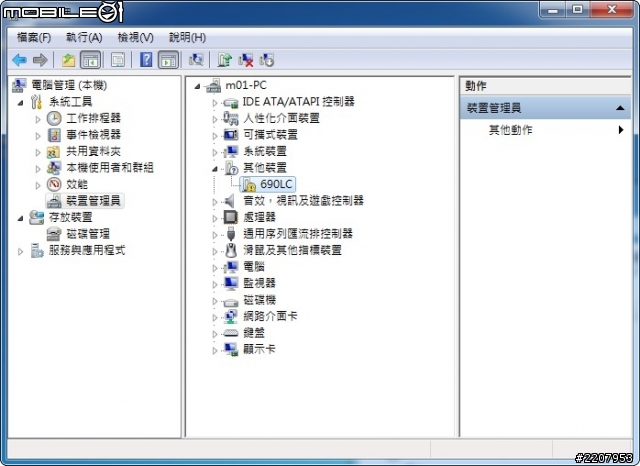Screen dimensions: 640x466
Task: Open 檔案(F) menu
Action: point(34,38)
